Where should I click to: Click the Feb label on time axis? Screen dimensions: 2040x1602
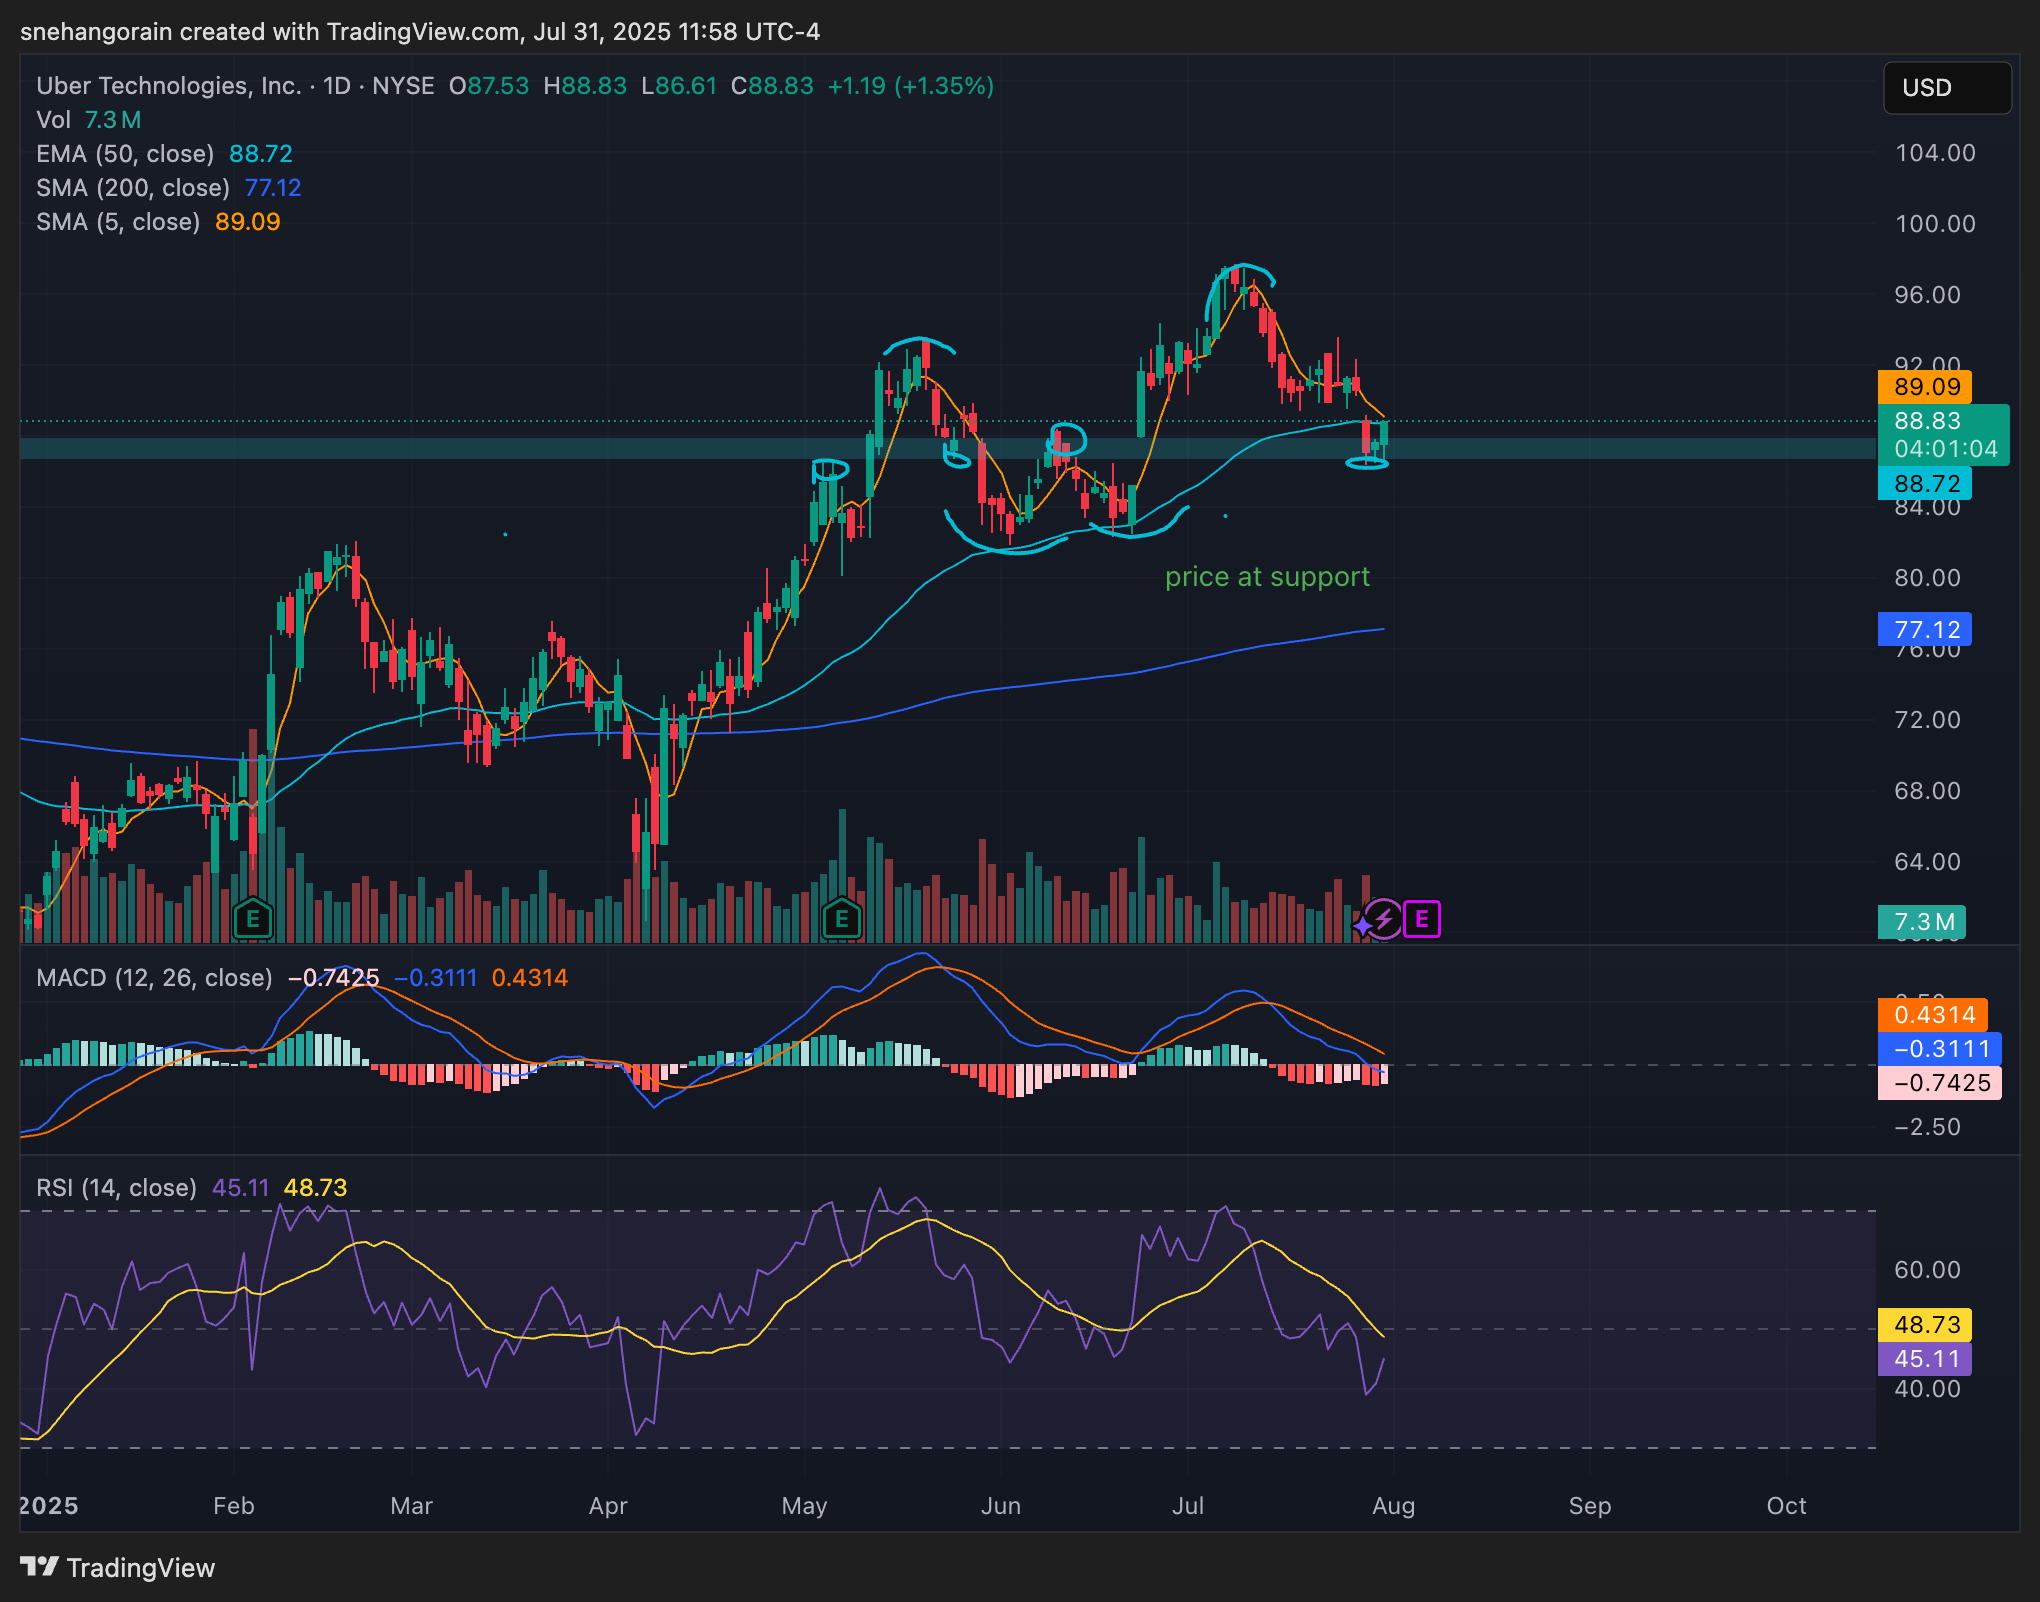tap(234, 1506)
